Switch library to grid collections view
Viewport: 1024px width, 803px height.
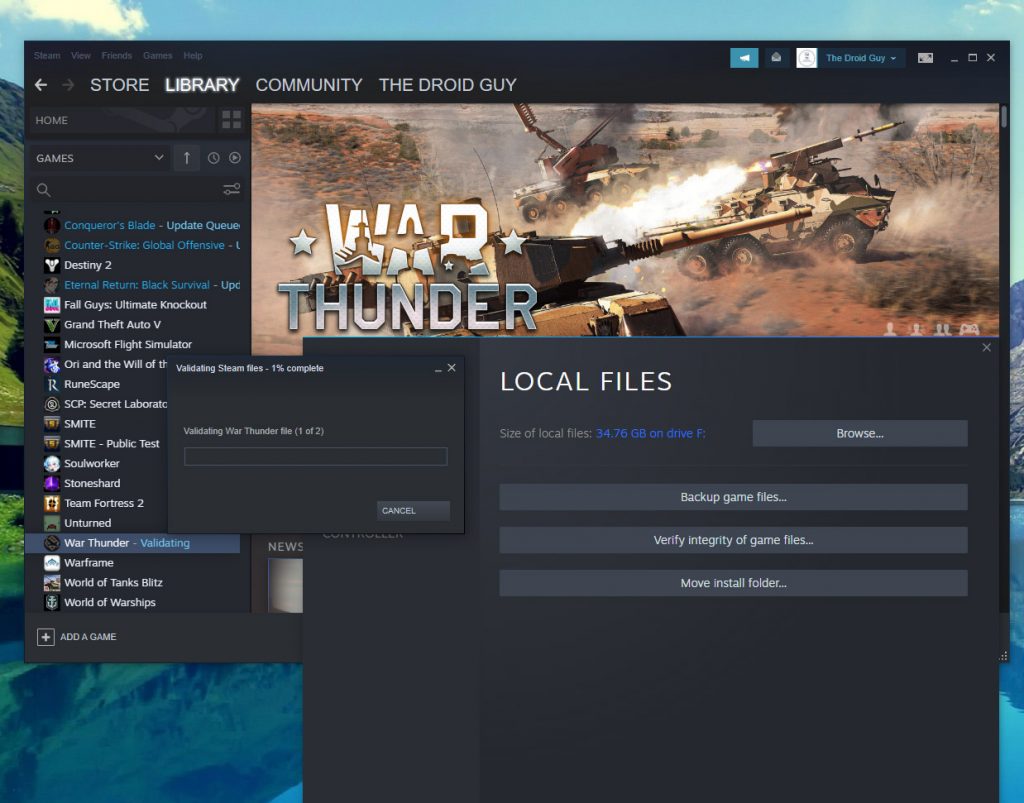[x=231, y=119]
